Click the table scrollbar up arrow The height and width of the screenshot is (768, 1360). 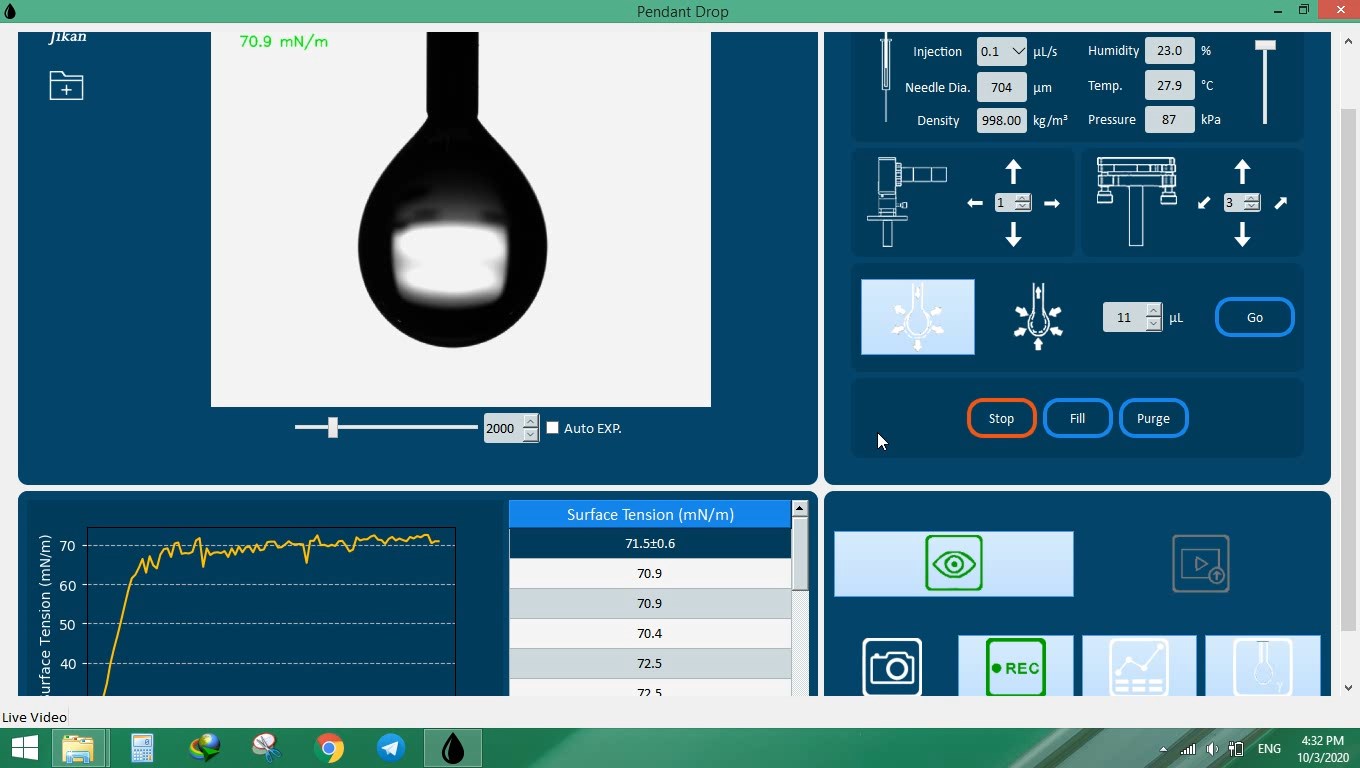point(799,509)
